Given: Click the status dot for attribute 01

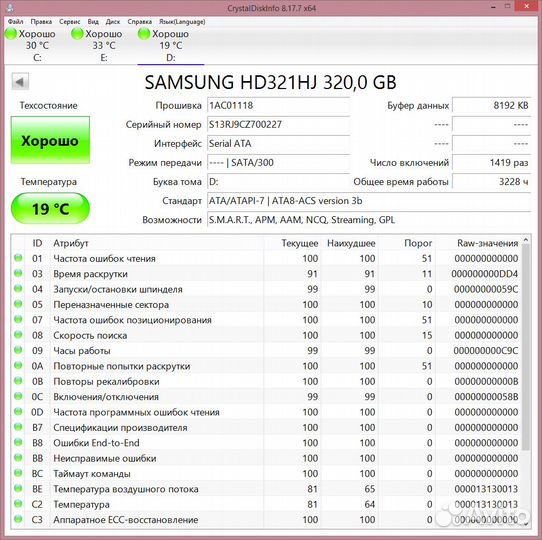Looking at the screenshot, I should tap(18, 258).
